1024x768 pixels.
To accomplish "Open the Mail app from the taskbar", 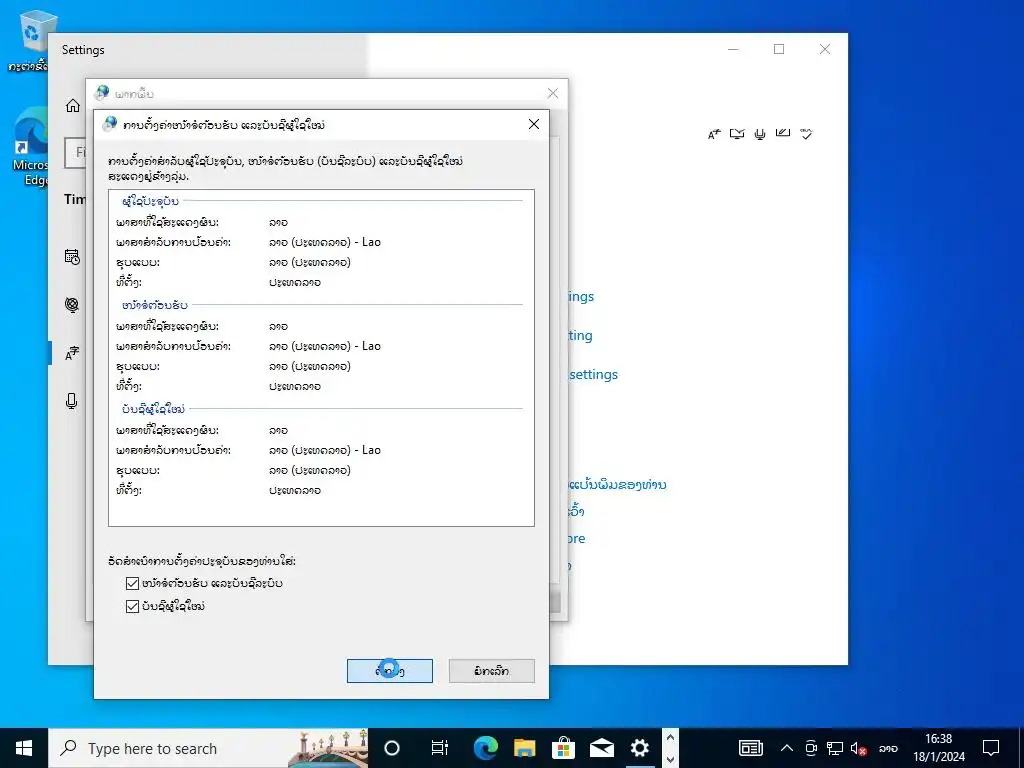I will (601, 748).
